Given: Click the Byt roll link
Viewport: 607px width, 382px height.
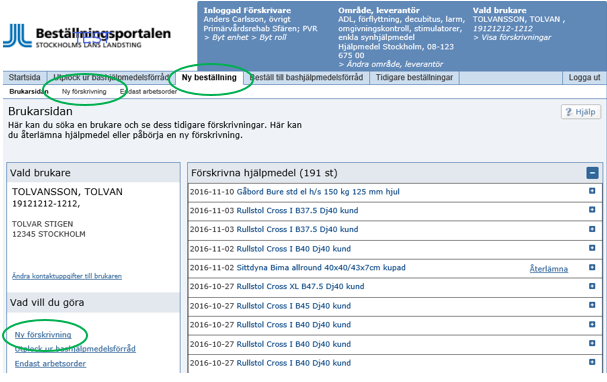Looking at the screenshot, I should pos(269,38).
